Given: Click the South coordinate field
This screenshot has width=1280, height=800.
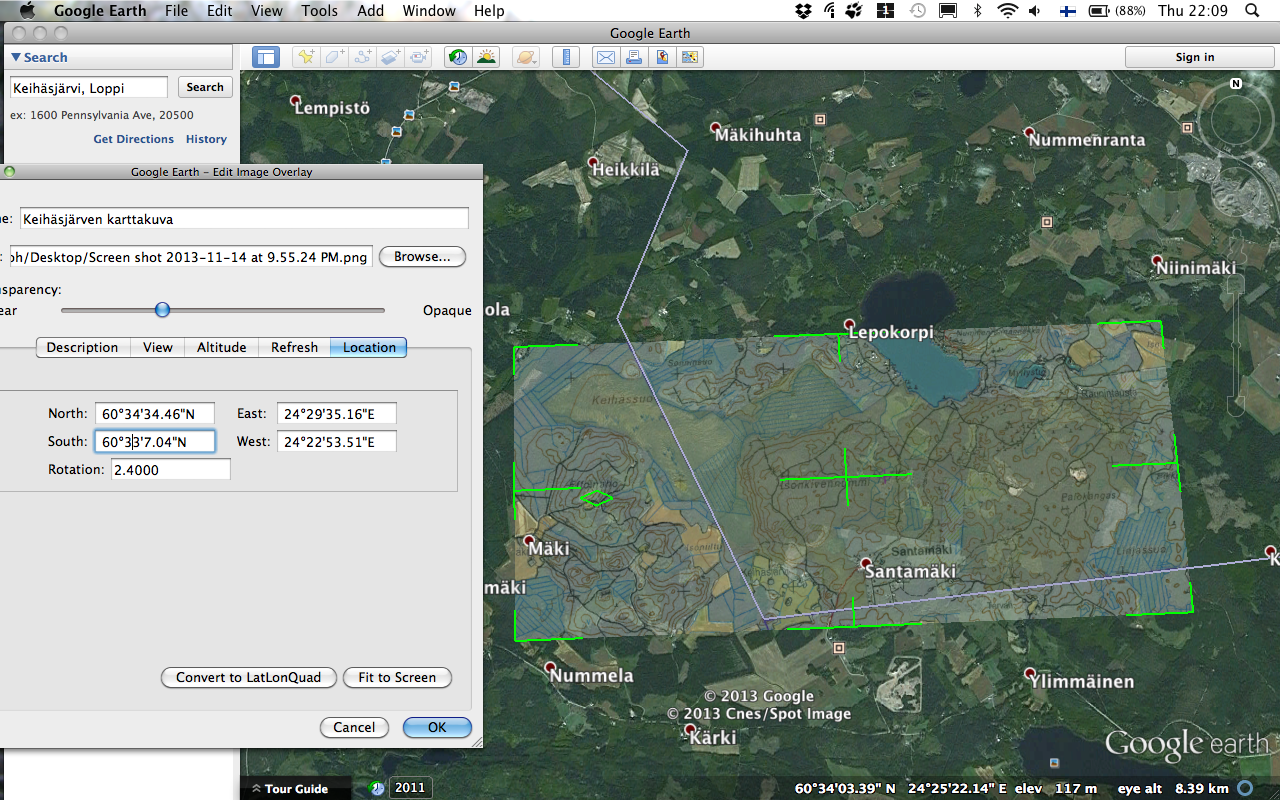Looking at the screenshot, I should (x=155, y=442).
